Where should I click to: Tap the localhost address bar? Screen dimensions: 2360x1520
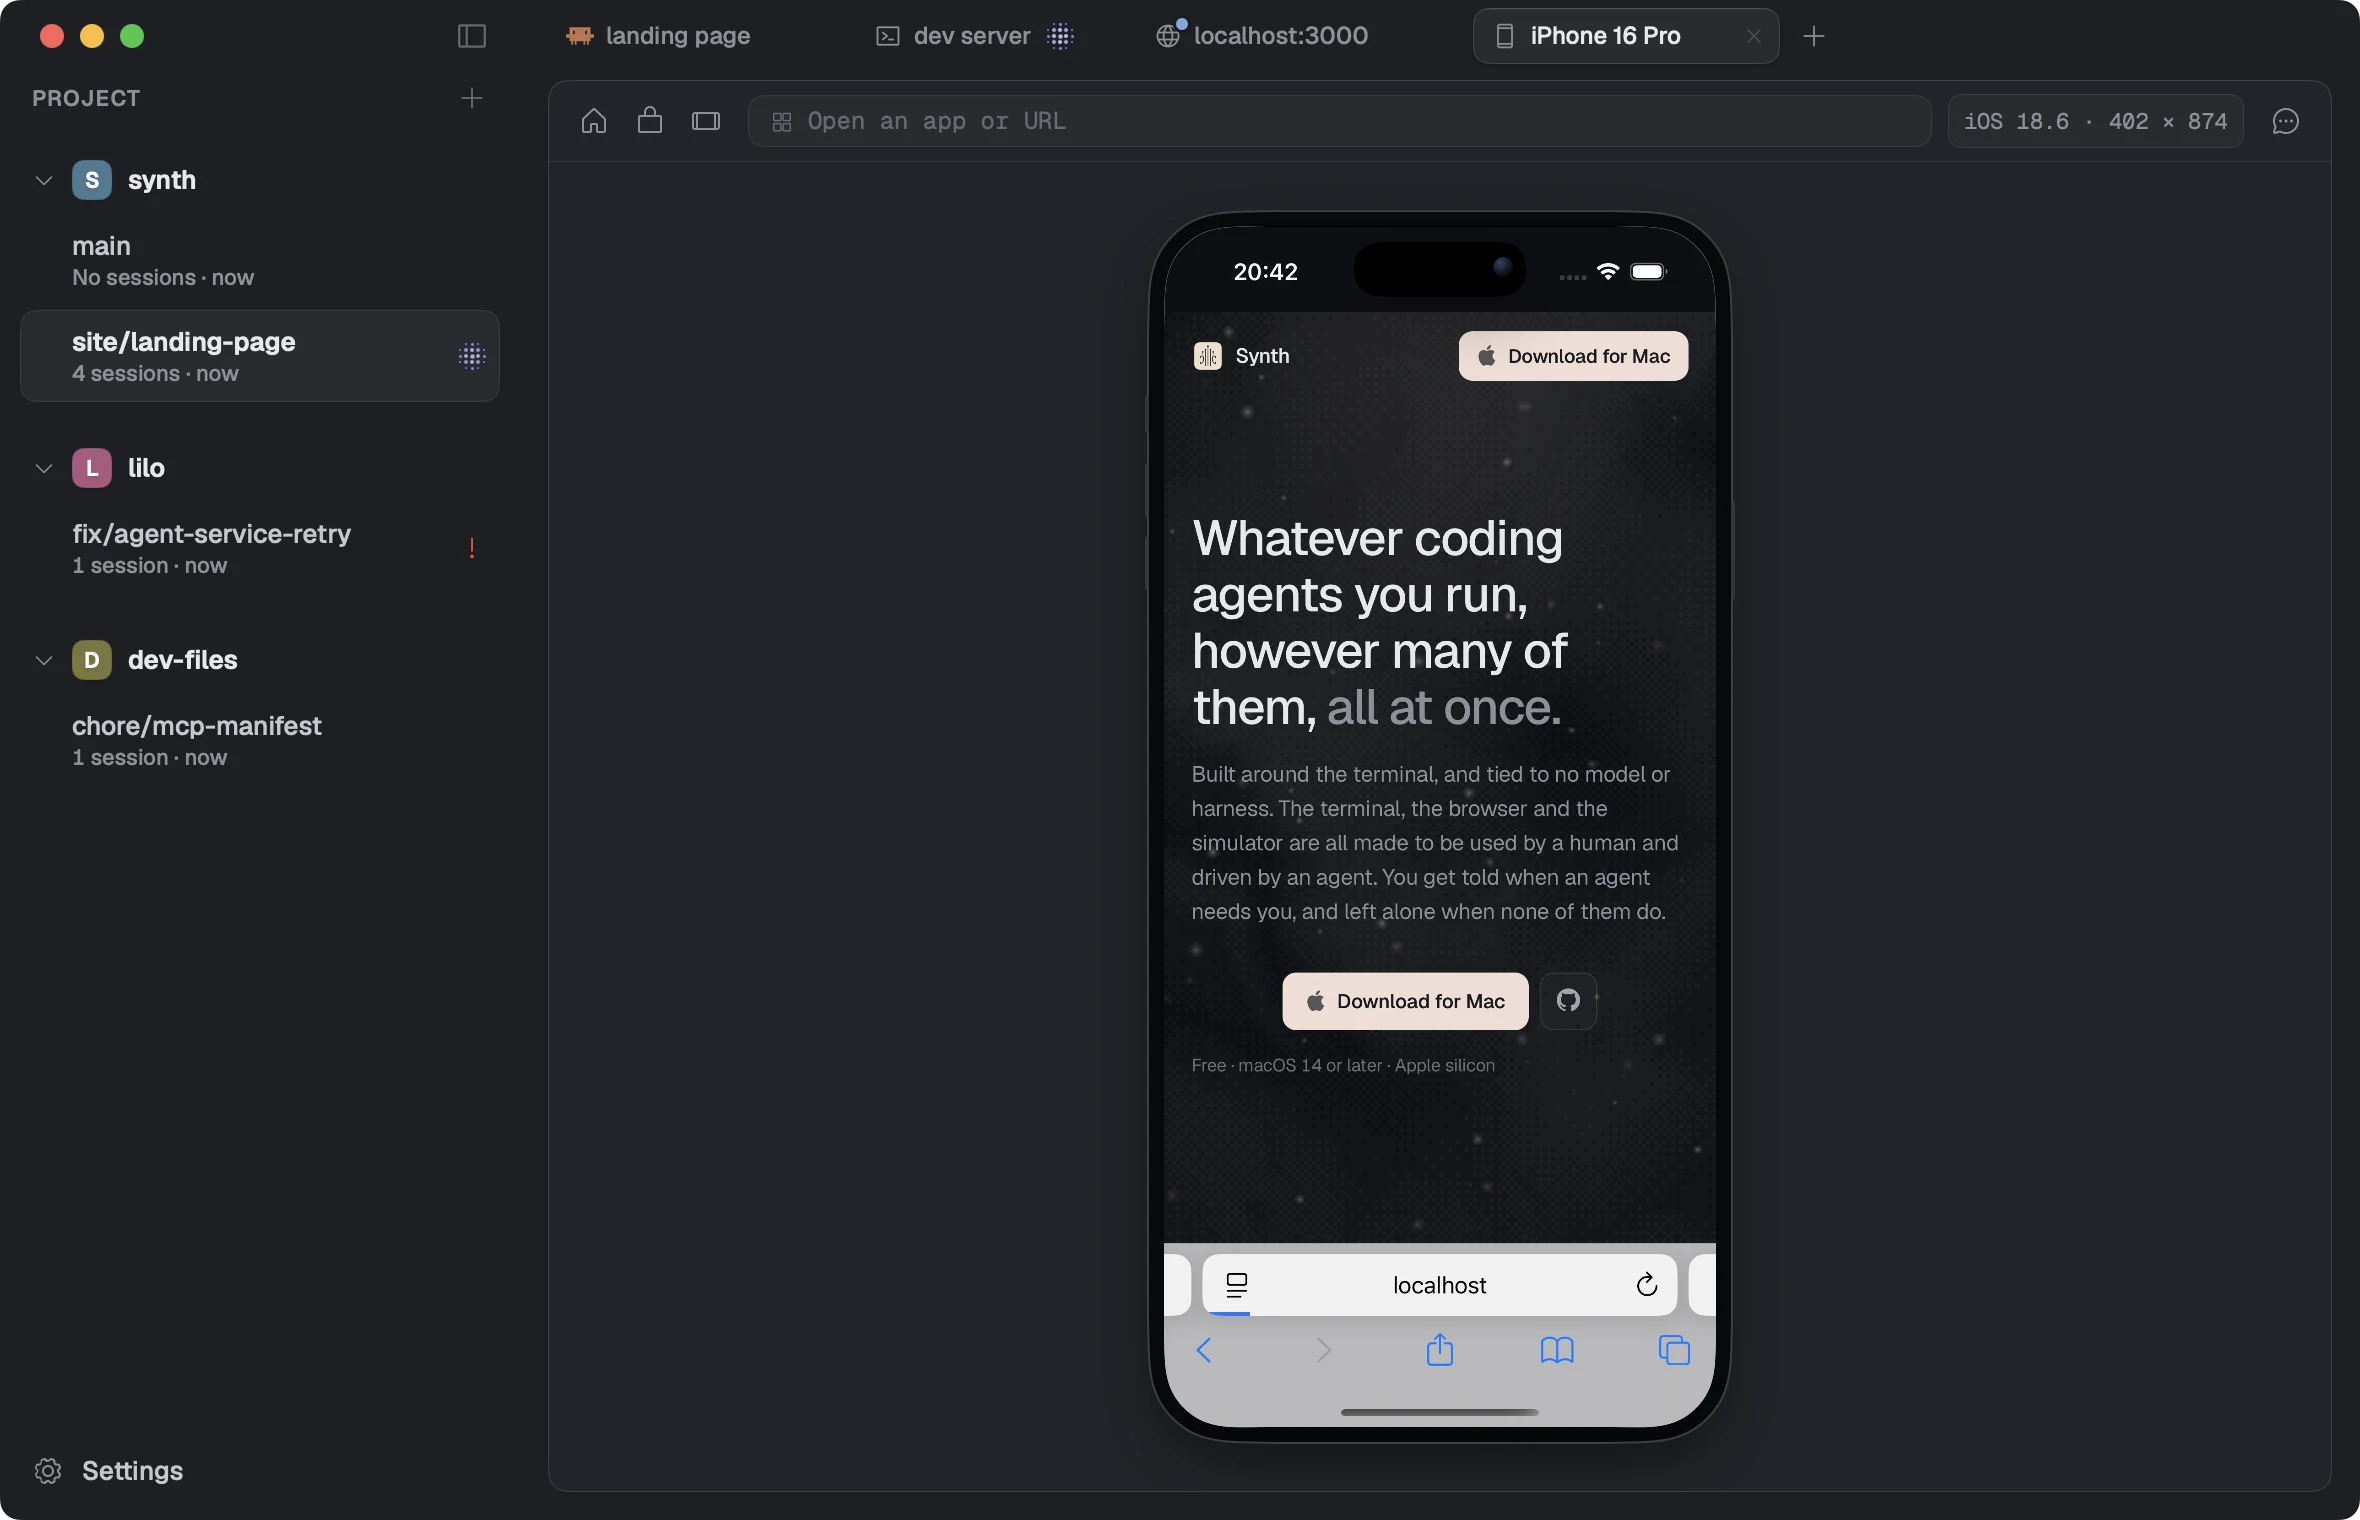click(1439, 1285)
